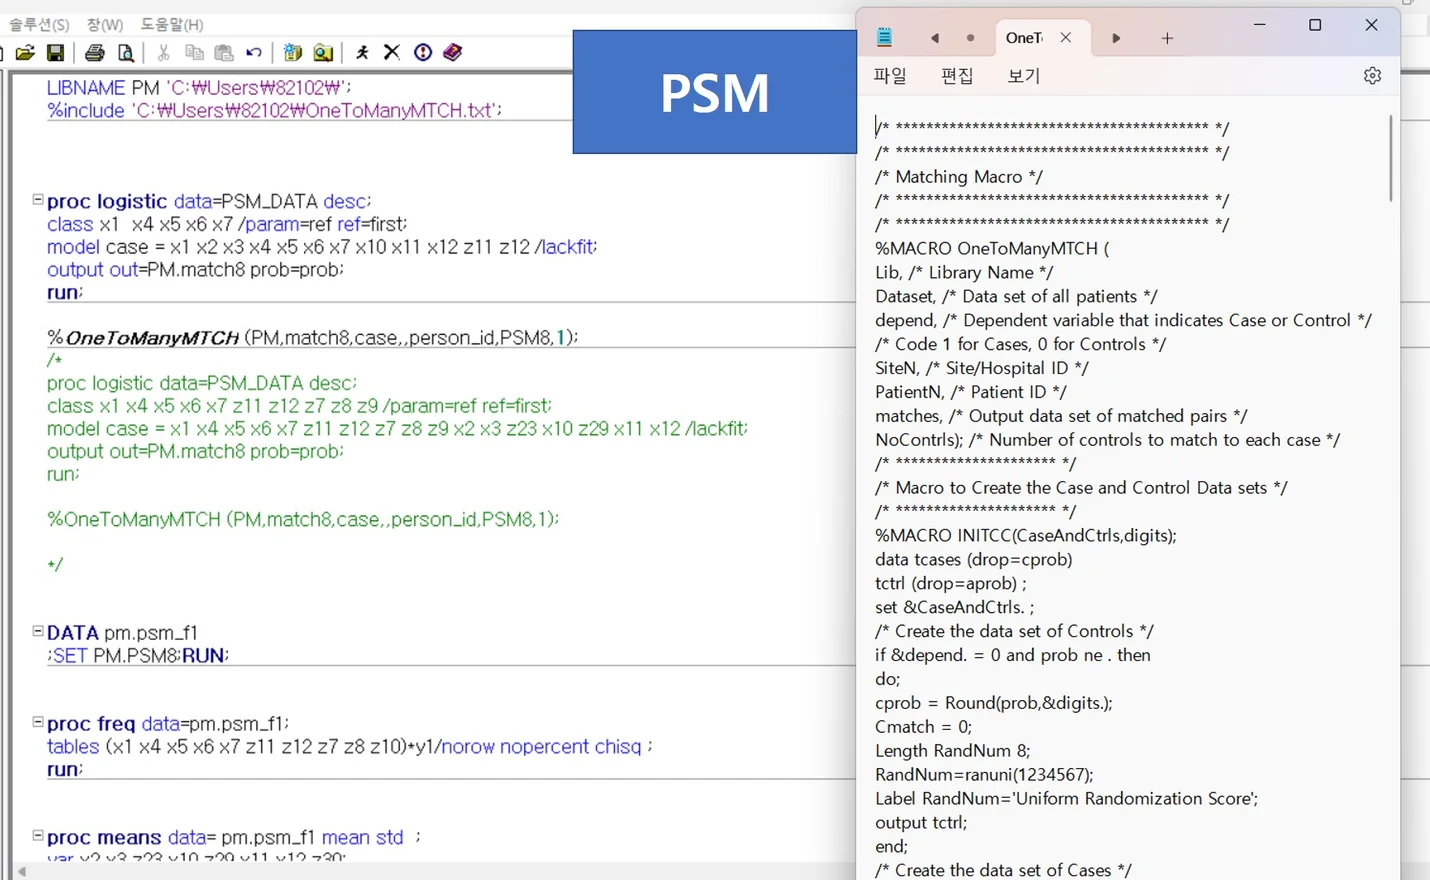Screen dimensions: 1430x880
Task: Click the 'class x1 x4 x5 x6 x7' uncommented line
Action: (227, 224)
